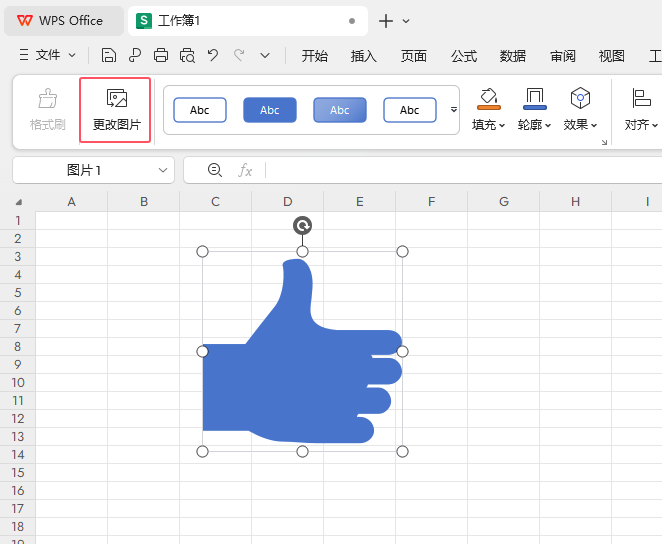Click the 更改图片 change picture button
This screenshot has height=544, width=662.
pos(115,110)
